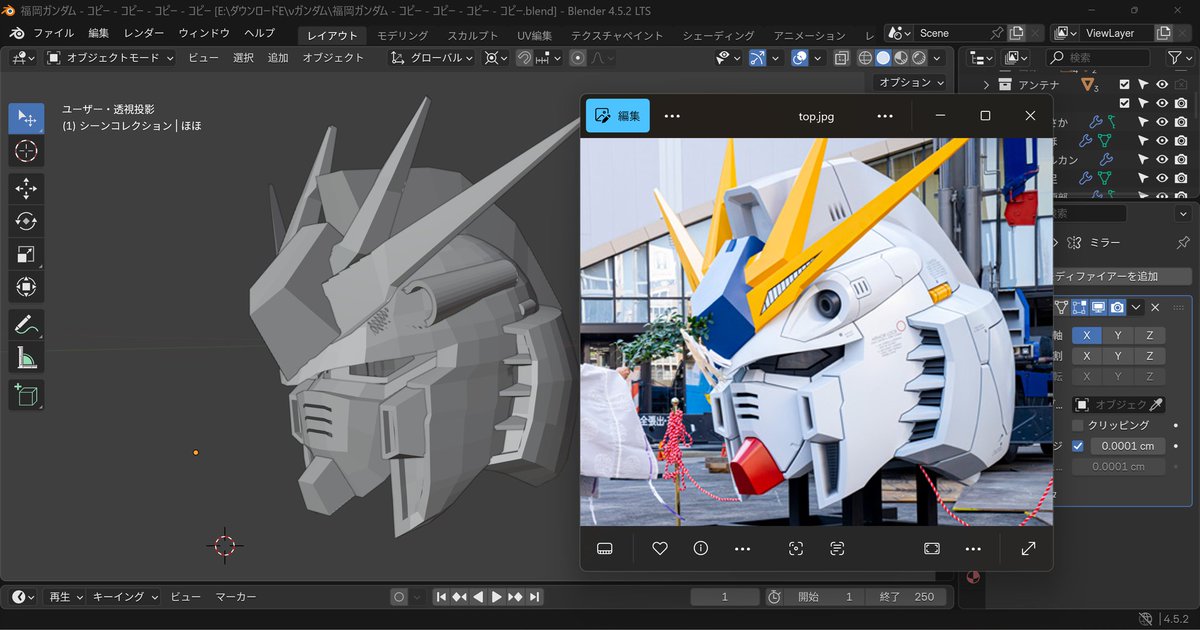This screenshot has height=630, width=1200.
Task: Click the visual search icon in Photos viewer
Action: click(x=796, y=548)
